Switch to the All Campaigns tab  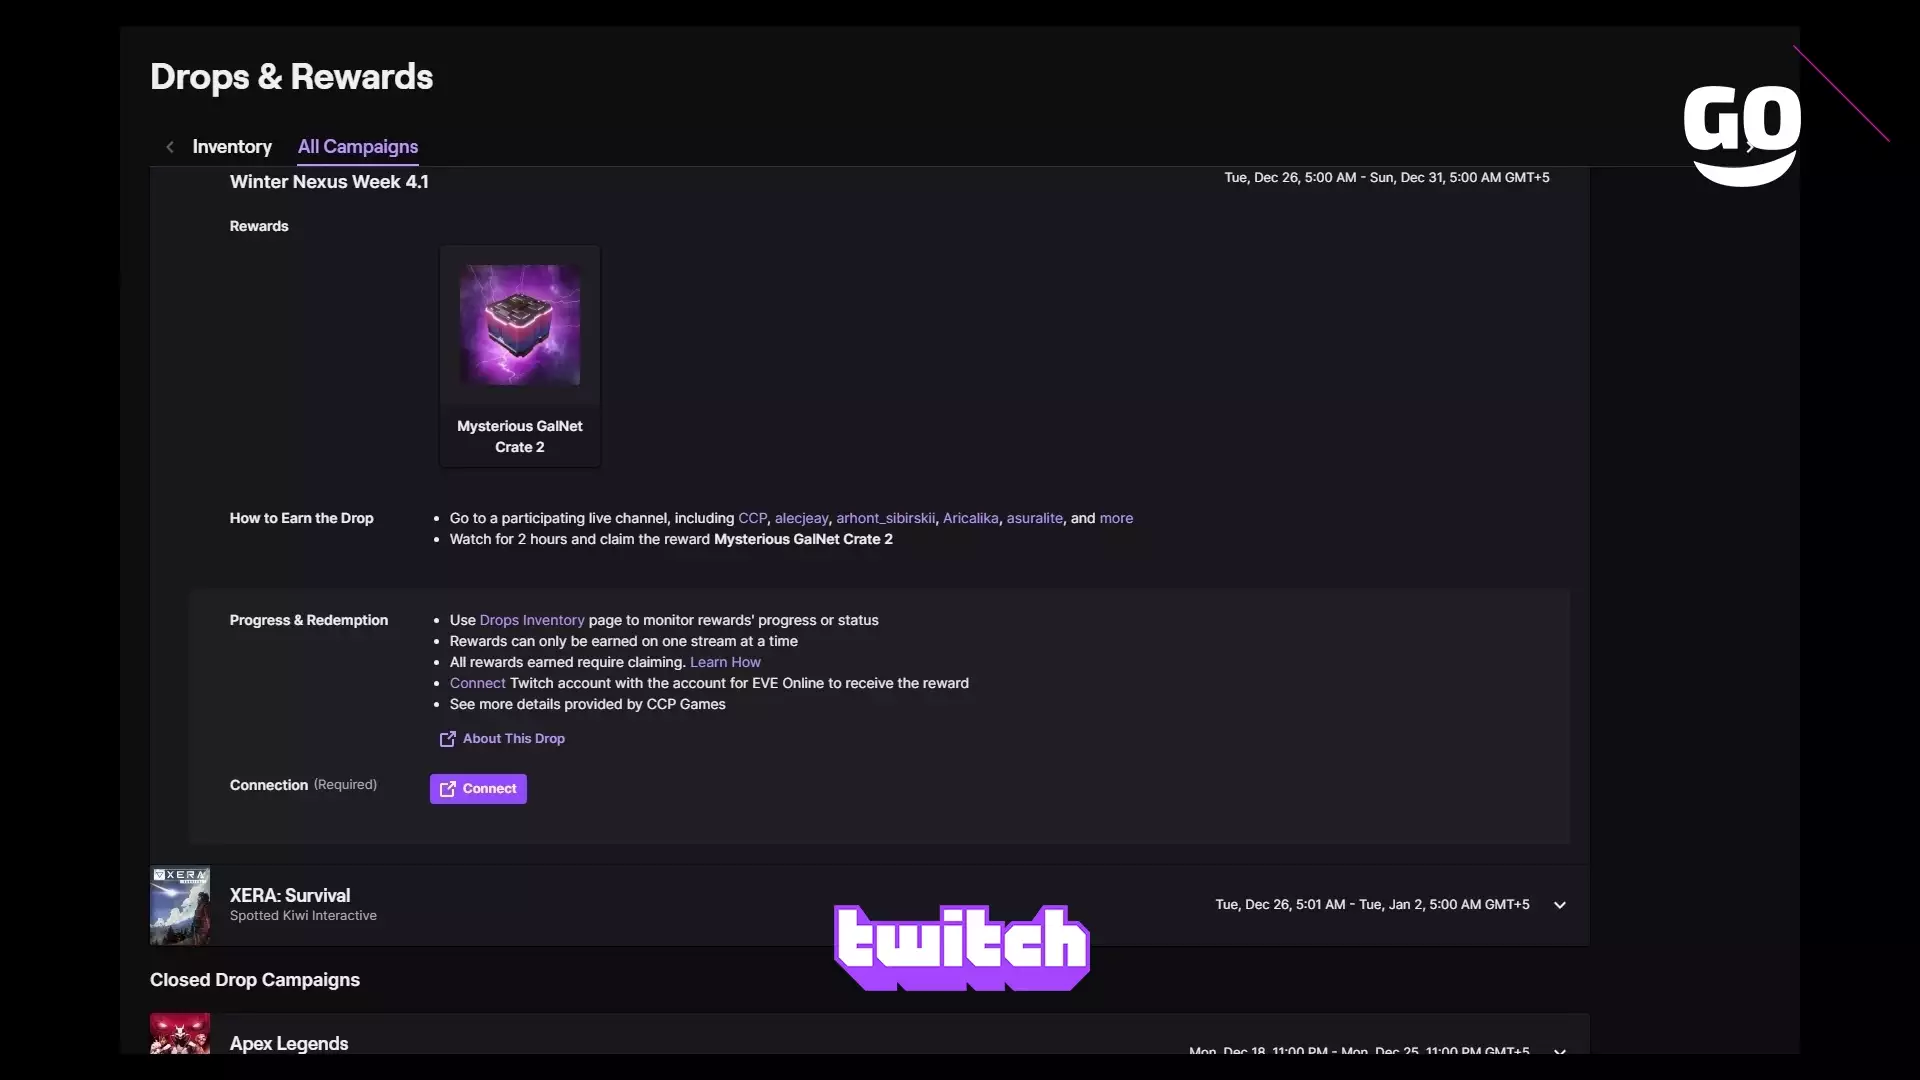click(x=358, y=147)
